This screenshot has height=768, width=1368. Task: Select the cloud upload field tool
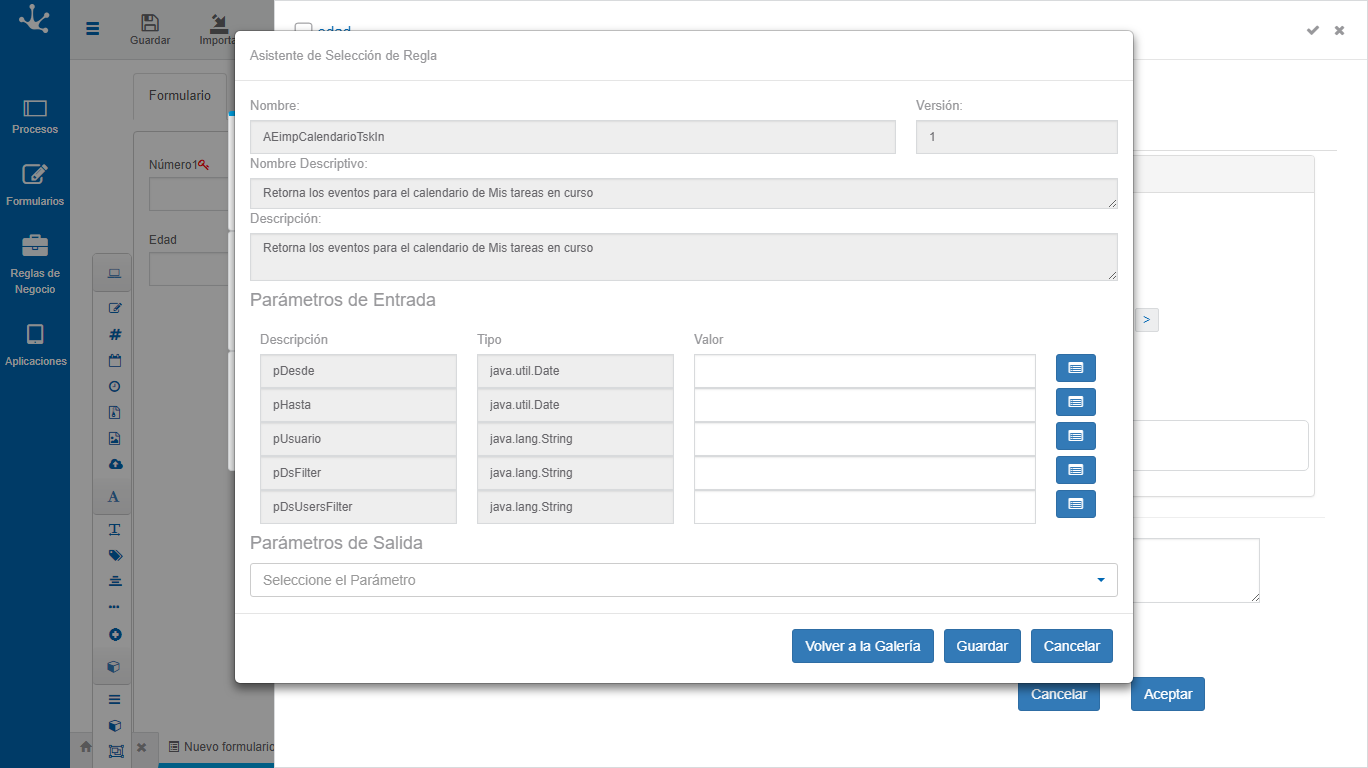pos(114,464)
